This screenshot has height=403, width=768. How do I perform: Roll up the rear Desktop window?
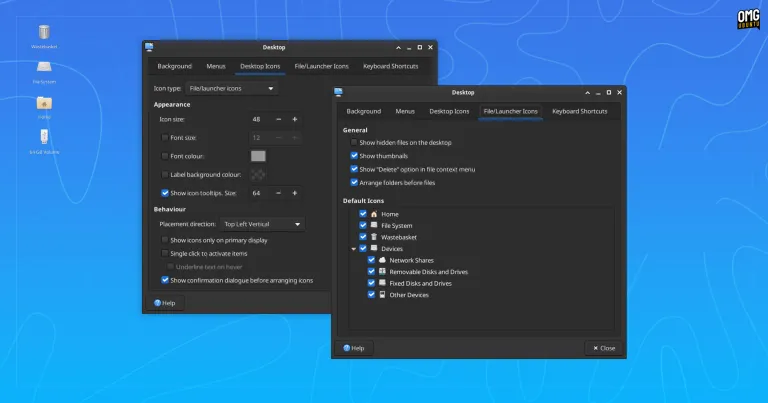[x=398, y=47]
